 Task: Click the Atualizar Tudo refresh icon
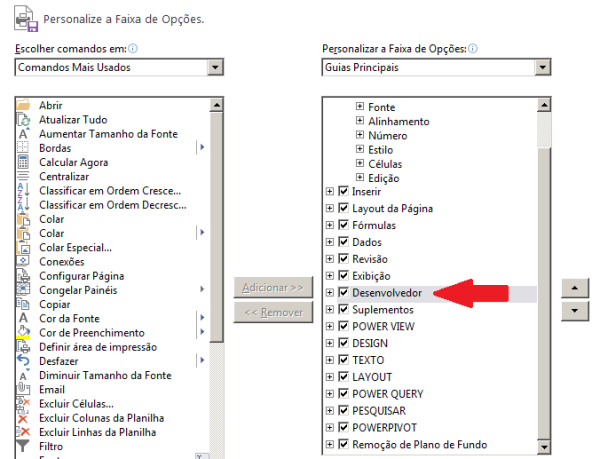click(x=23, y=120)
